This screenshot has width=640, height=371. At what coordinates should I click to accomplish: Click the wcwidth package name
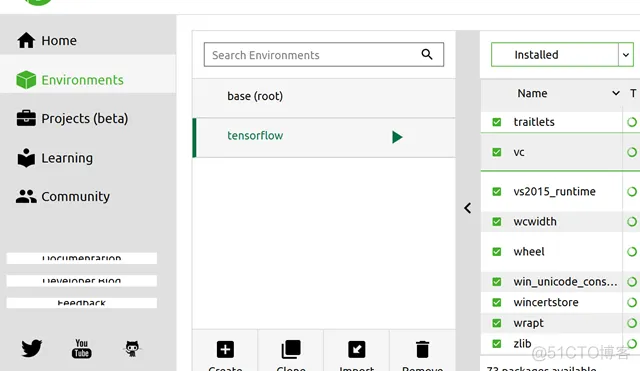(x=535, y=222)
